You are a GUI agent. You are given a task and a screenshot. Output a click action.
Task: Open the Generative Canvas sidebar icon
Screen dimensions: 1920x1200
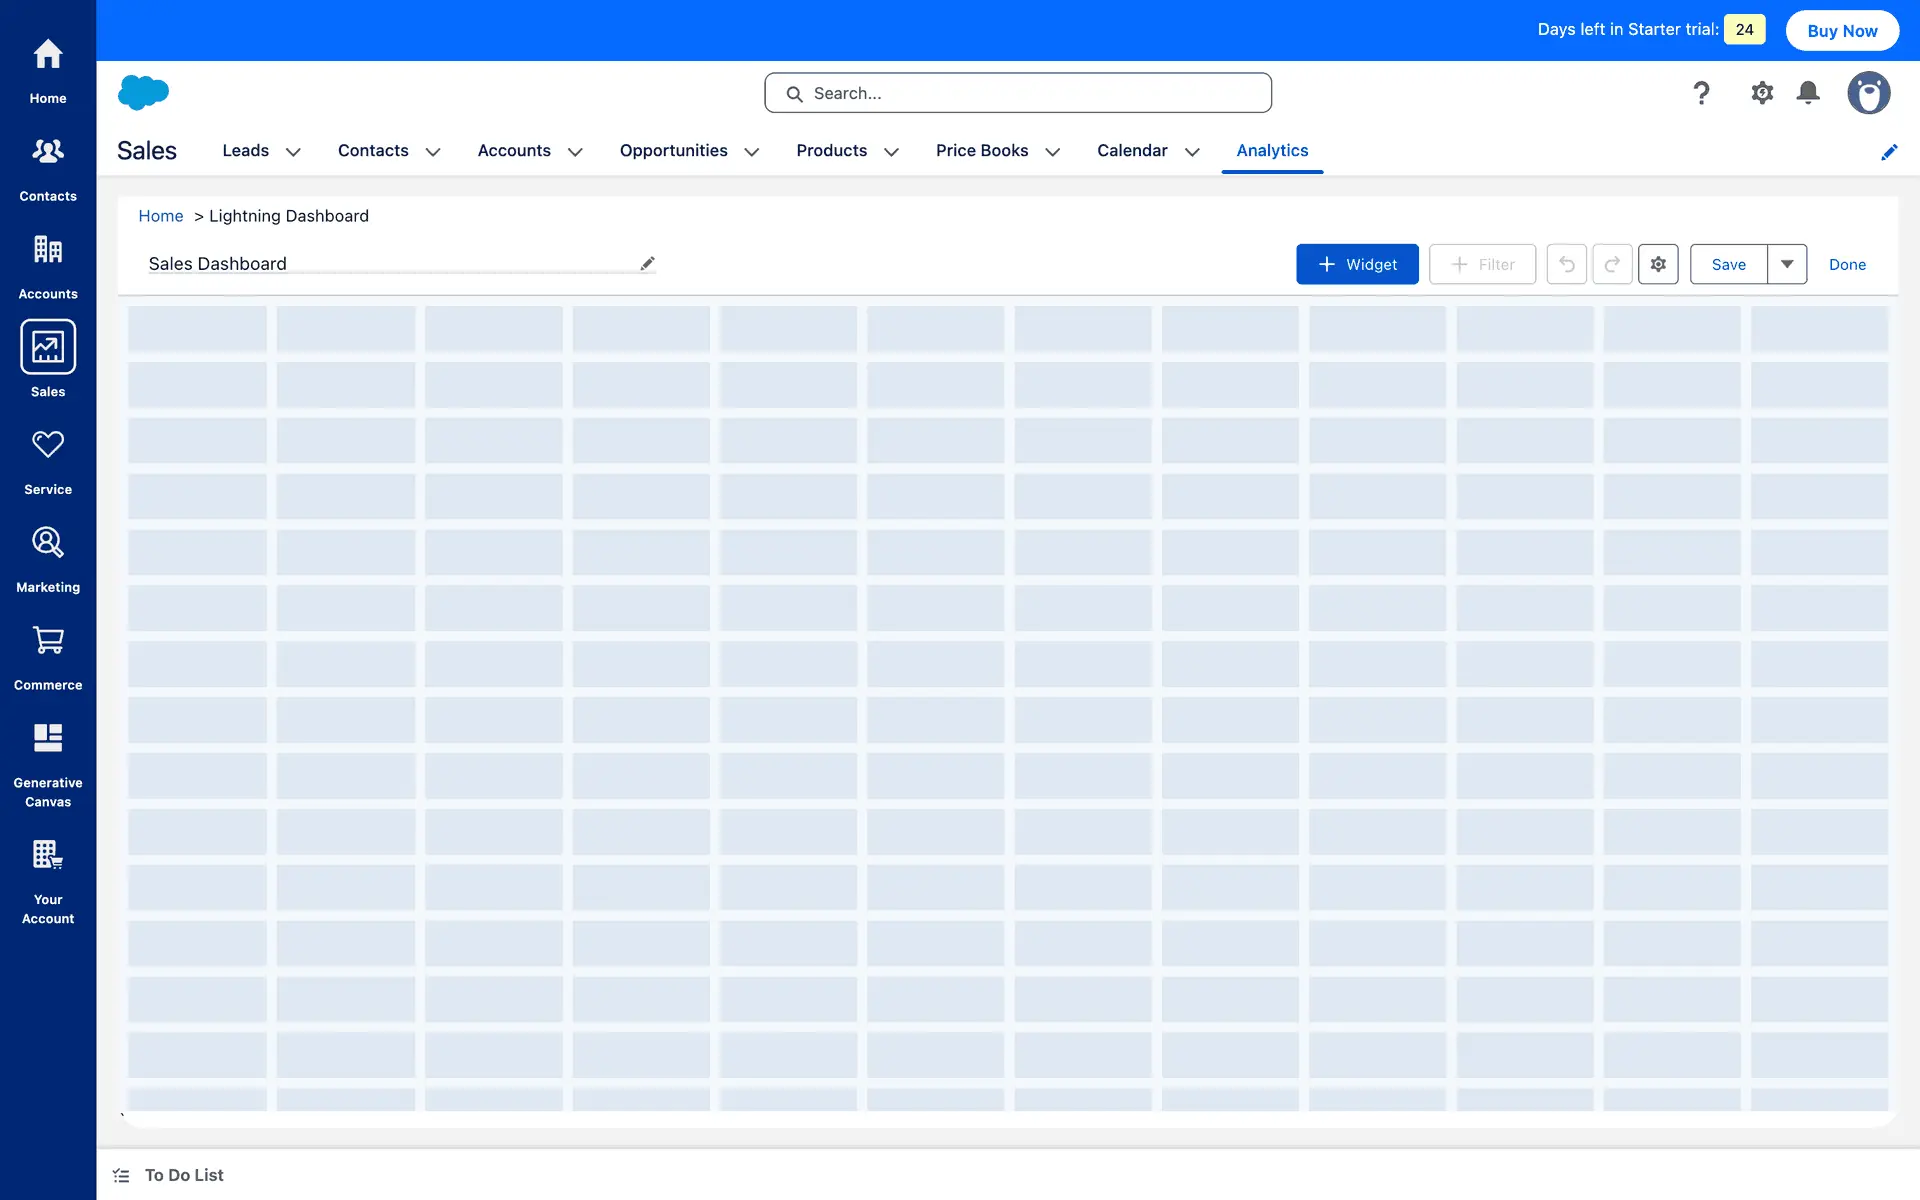(x=48, y=738)
